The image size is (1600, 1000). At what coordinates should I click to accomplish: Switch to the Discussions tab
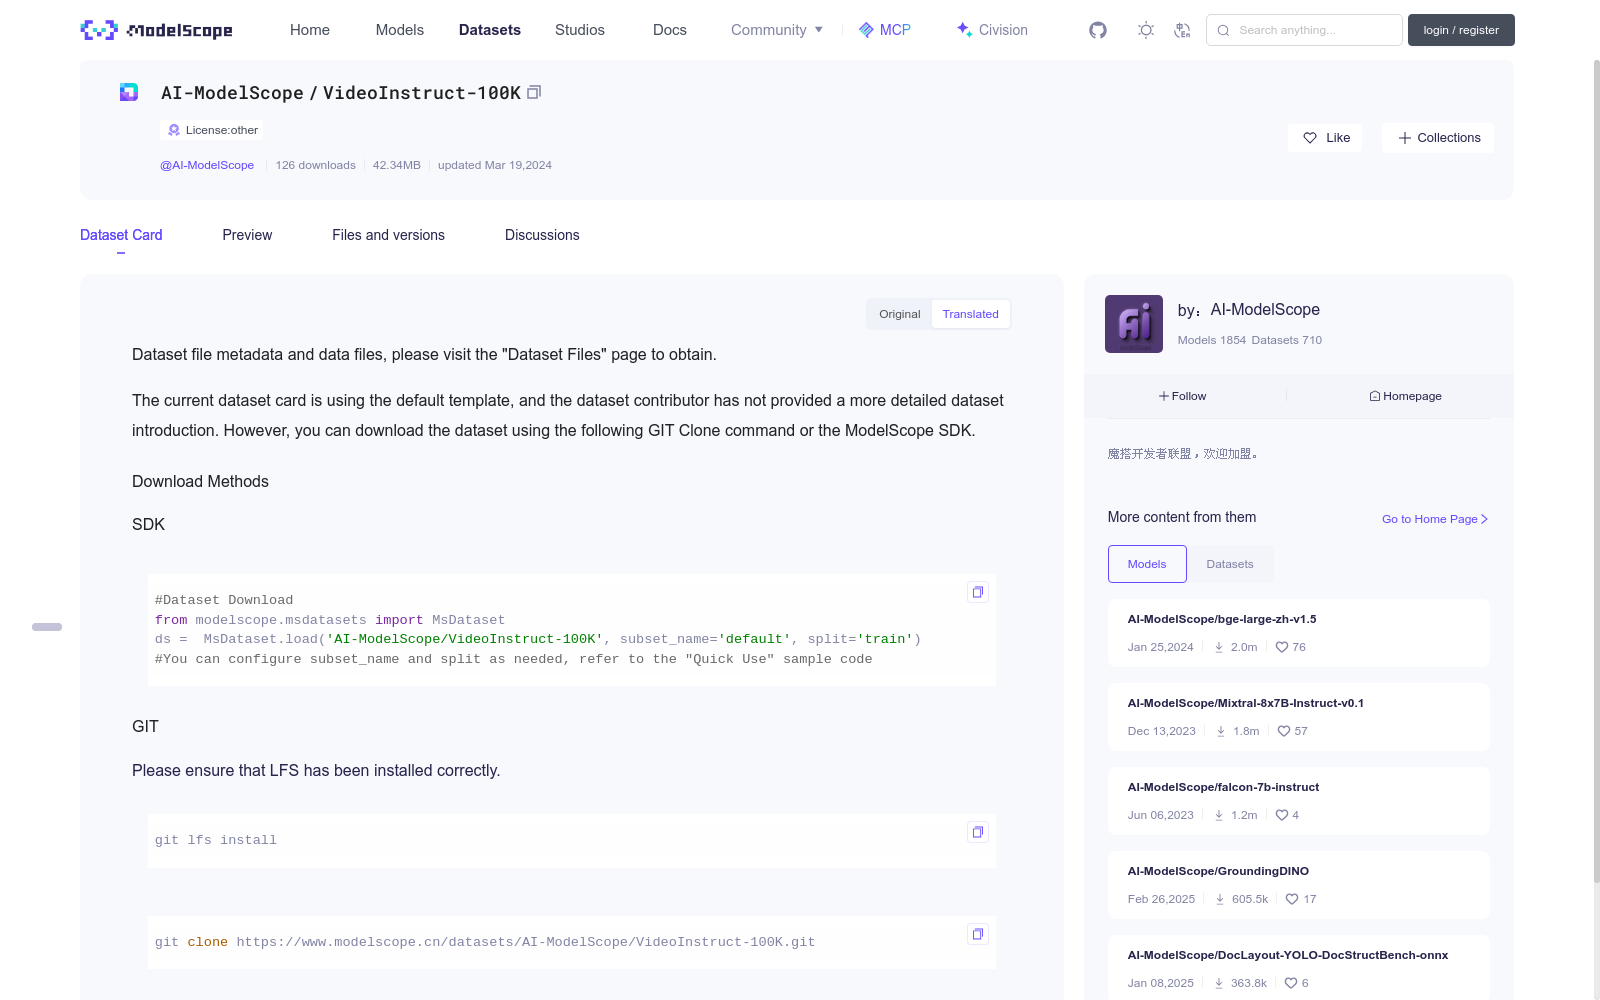(x=542, y=235)
